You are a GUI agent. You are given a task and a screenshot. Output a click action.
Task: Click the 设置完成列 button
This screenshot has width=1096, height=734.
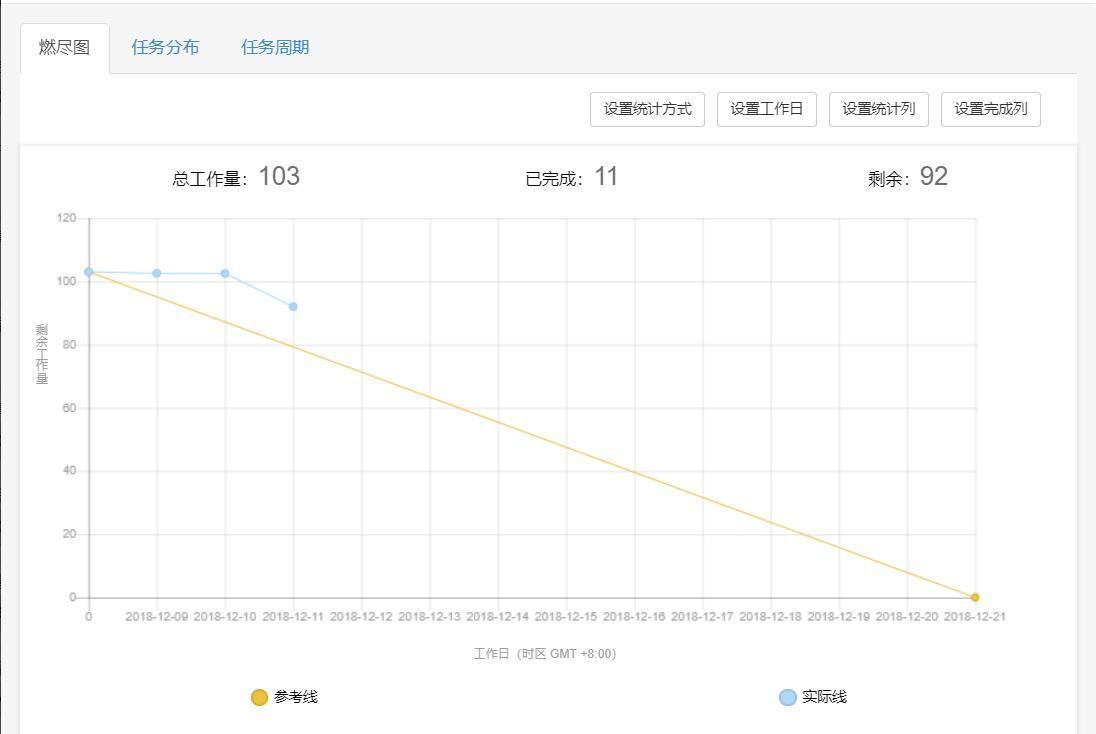point(990,109)
